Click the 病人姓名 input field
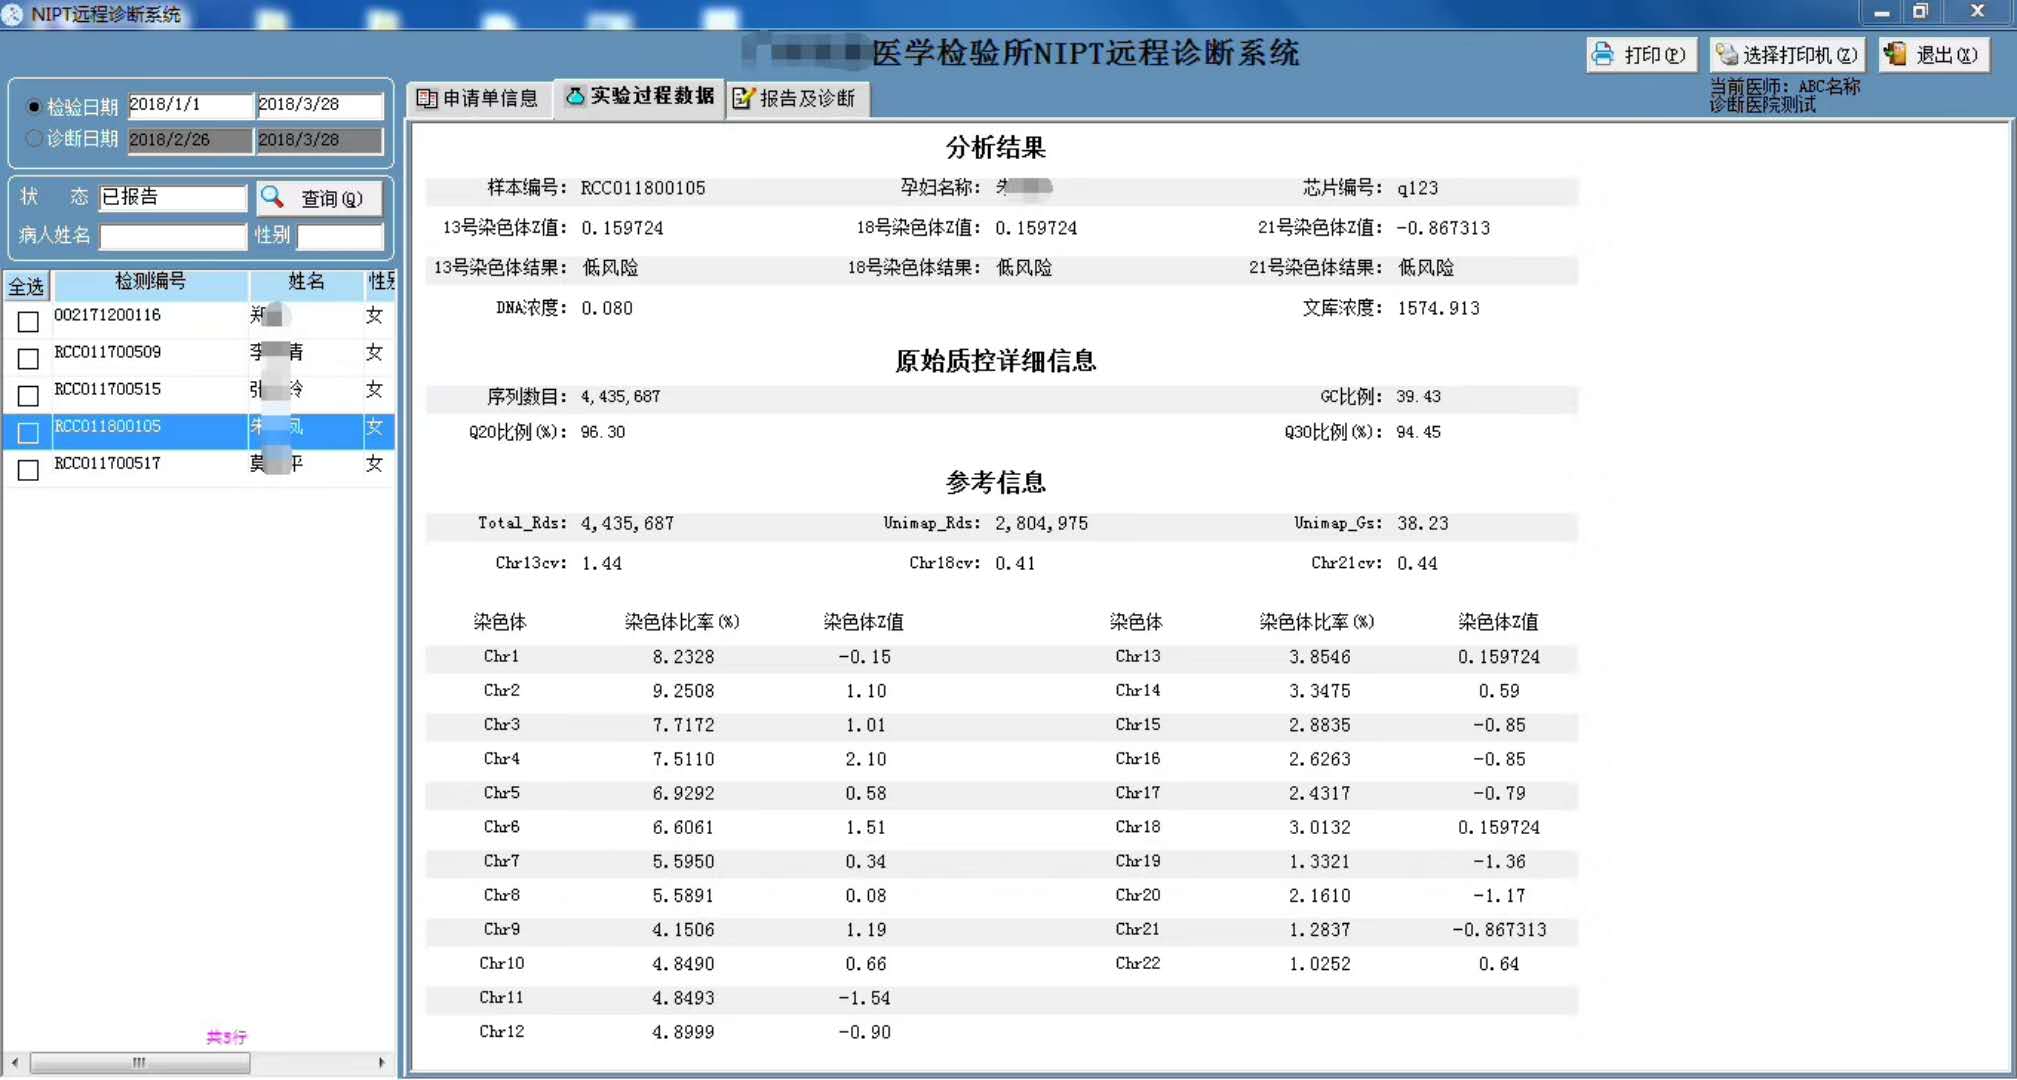 172,236
